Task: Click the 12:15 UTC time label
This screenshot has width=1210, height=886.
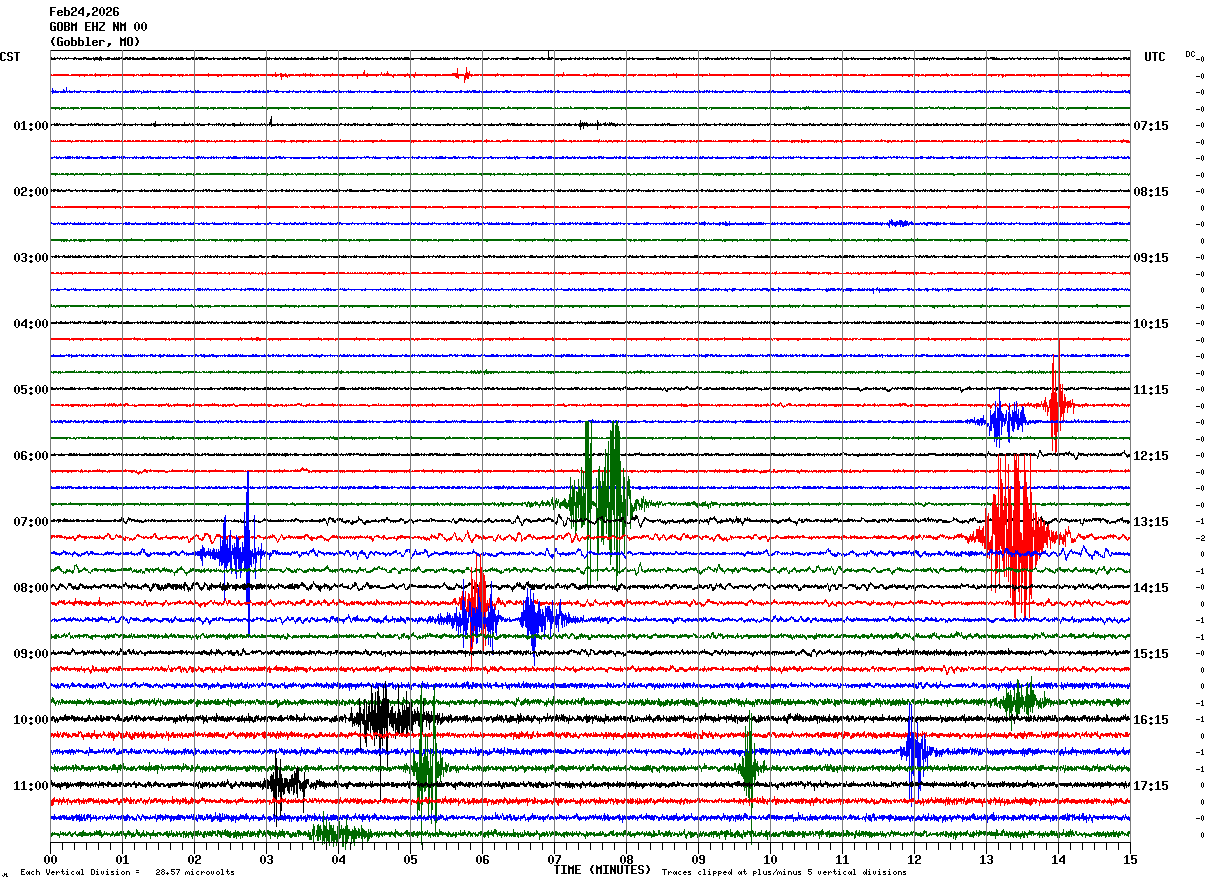Action: 1151,456
